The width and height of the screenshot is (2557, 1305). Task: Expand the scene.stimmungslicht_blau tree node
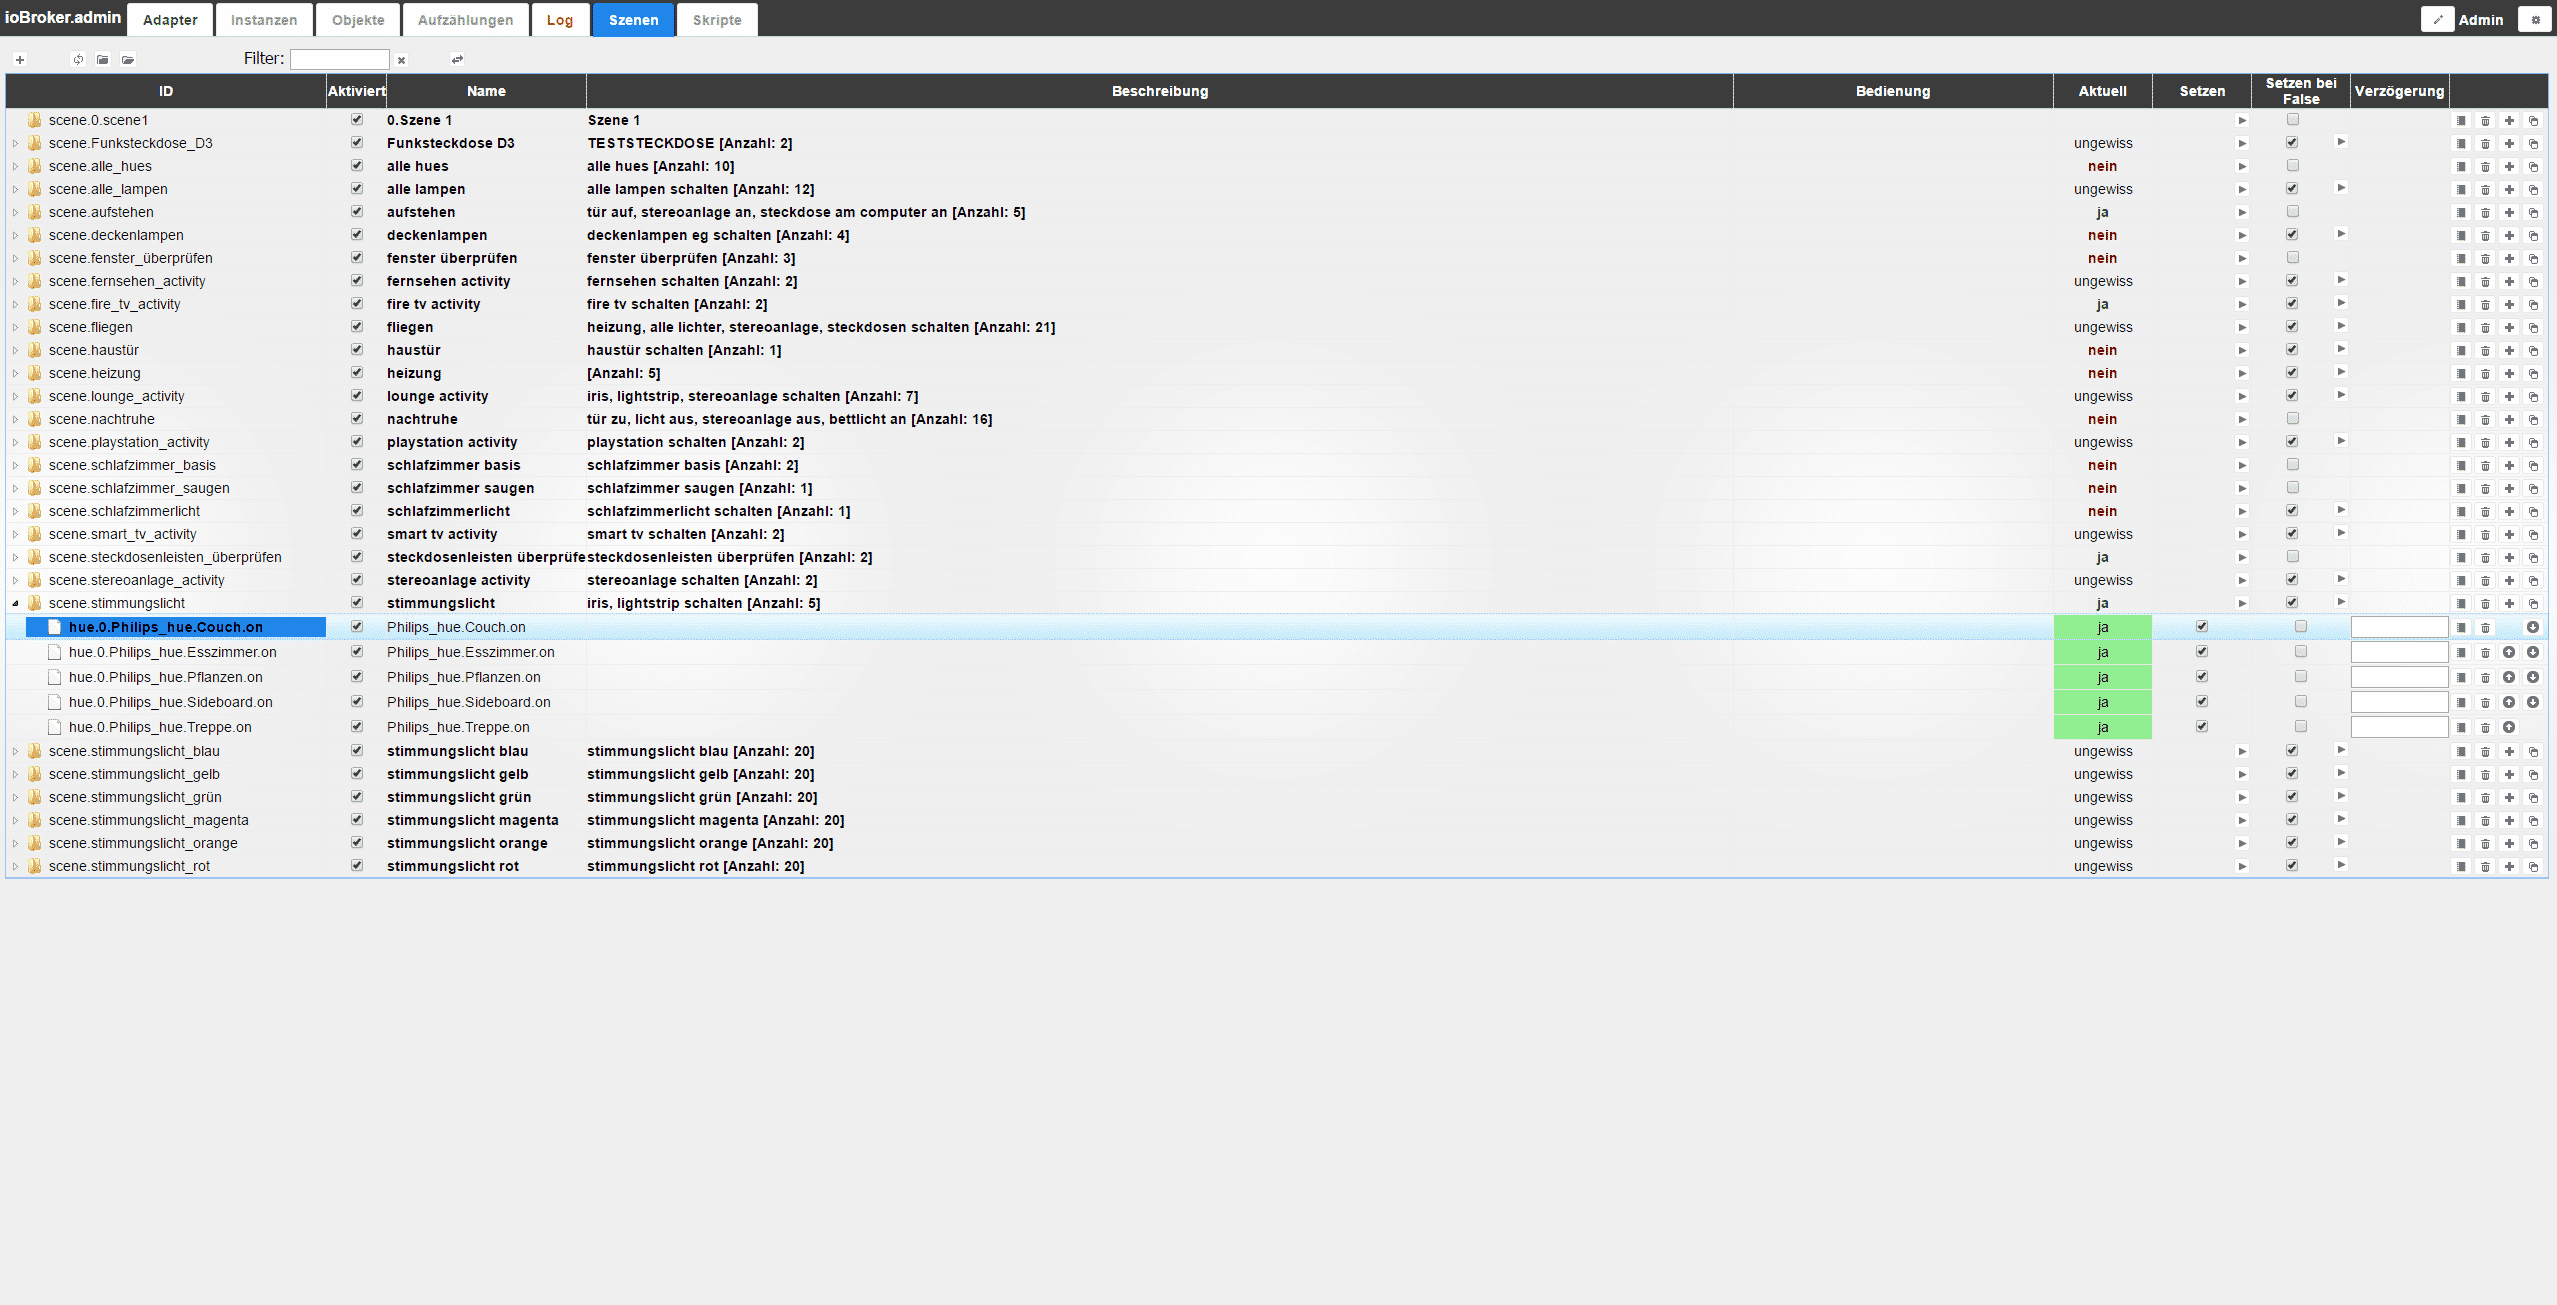coord(15,751)
